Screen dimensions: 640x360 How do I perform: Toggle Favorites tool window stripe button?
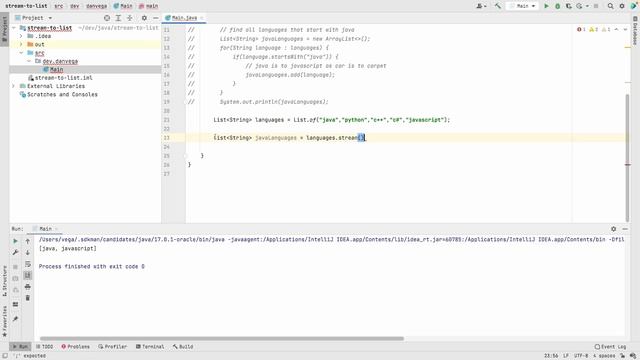pyautogui.click(x=4, y=321)
